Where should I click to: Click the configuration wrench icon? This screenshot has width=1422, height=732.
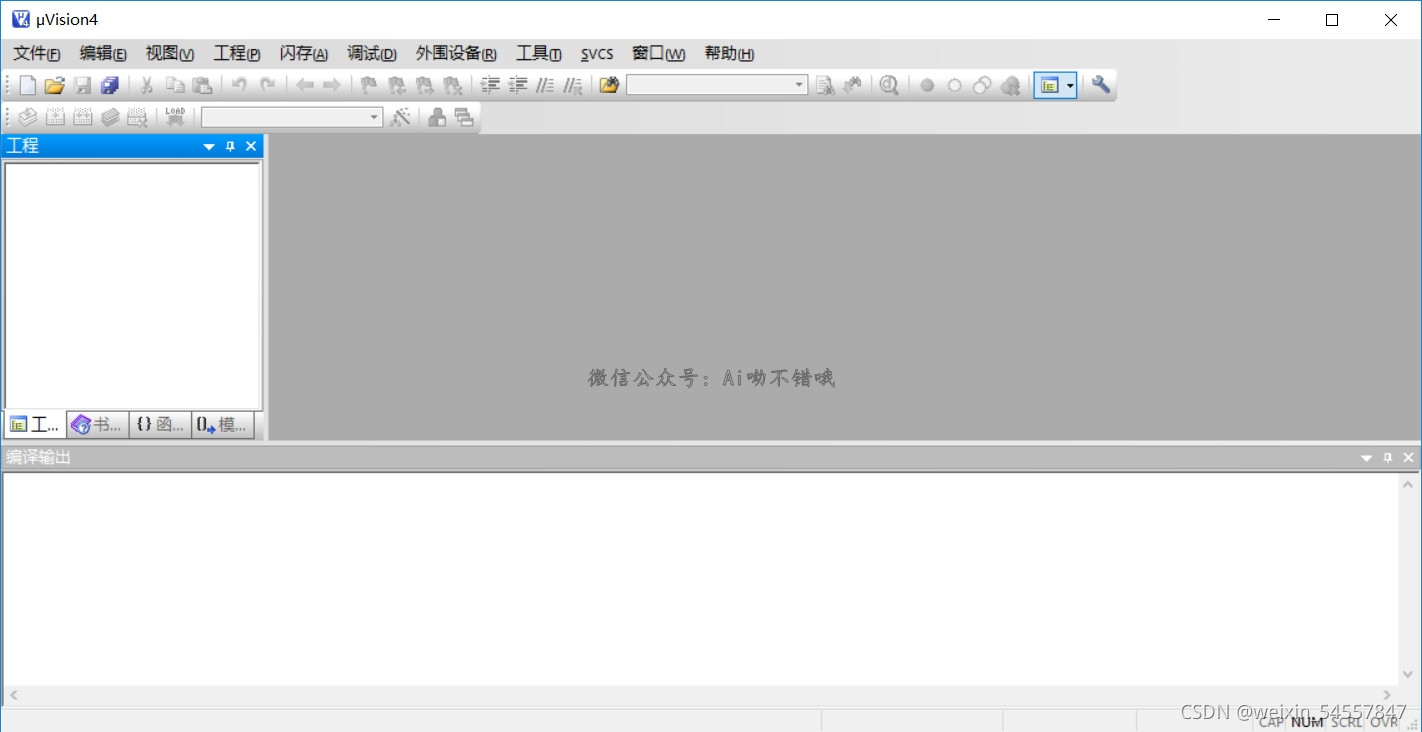[1099, 85]
